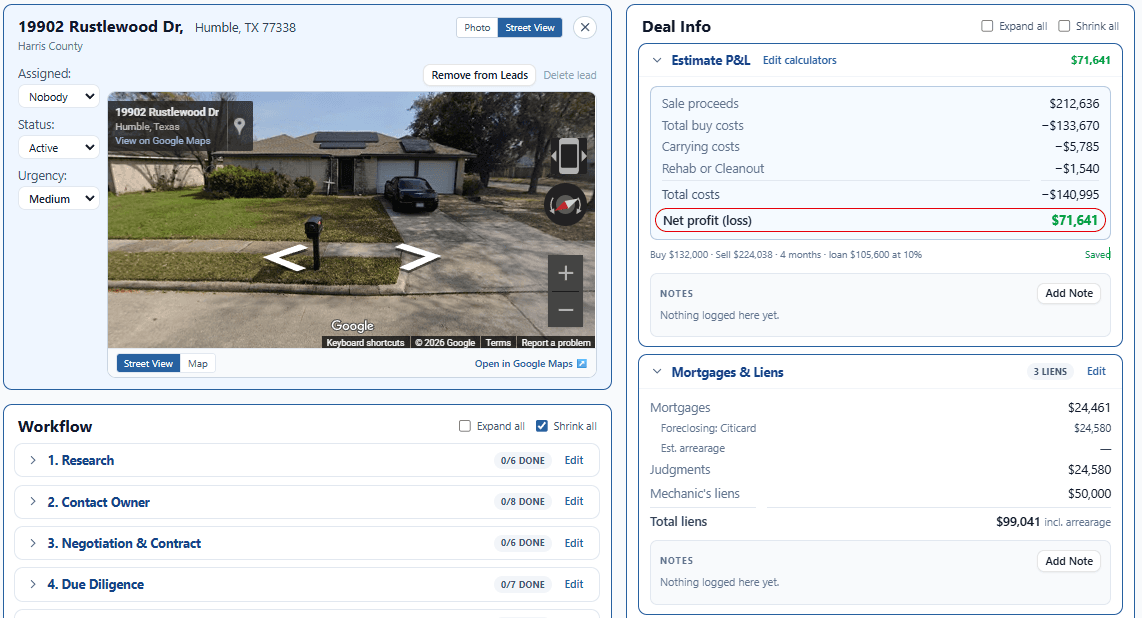Click the Delete lead link

pos(570,75)
